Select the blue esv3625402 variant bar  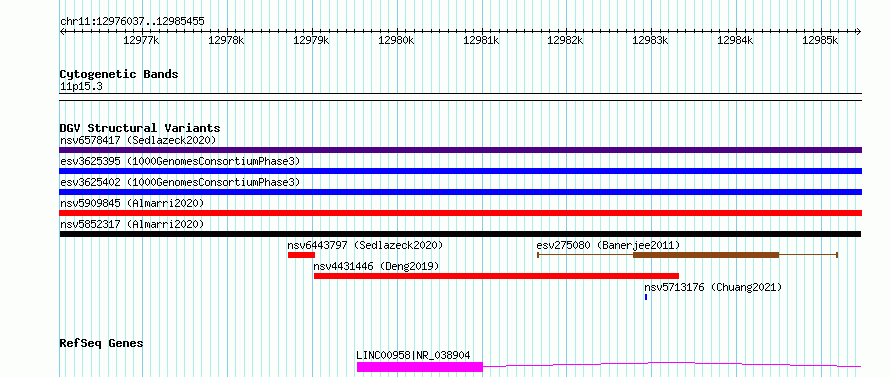click(461, 192)
